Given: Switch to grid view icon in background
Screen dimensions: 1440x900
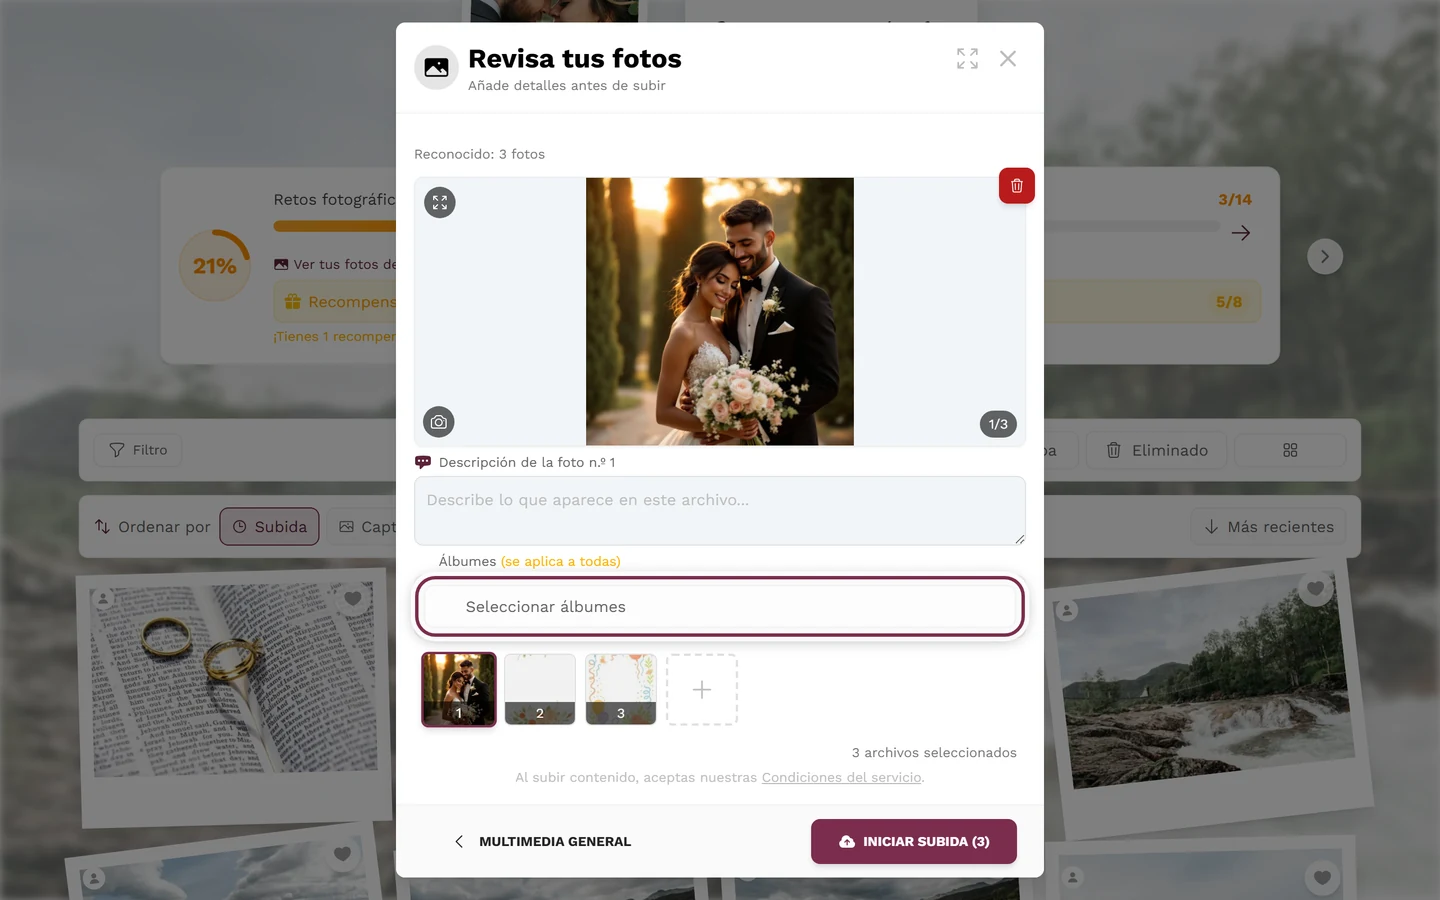Looking at the screenshot, I should 1290,451.
